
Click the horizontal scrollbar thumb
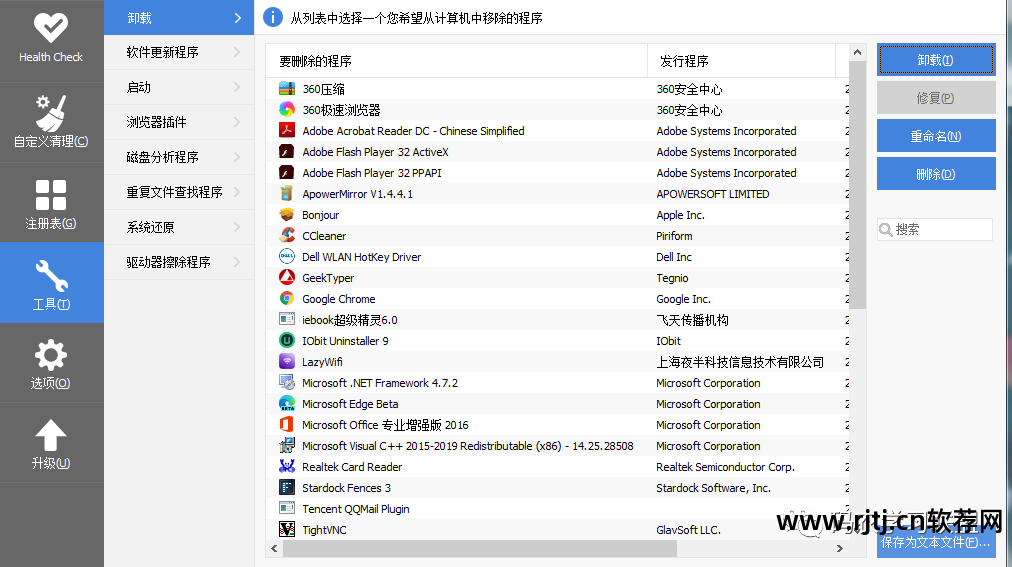point(480,548)
